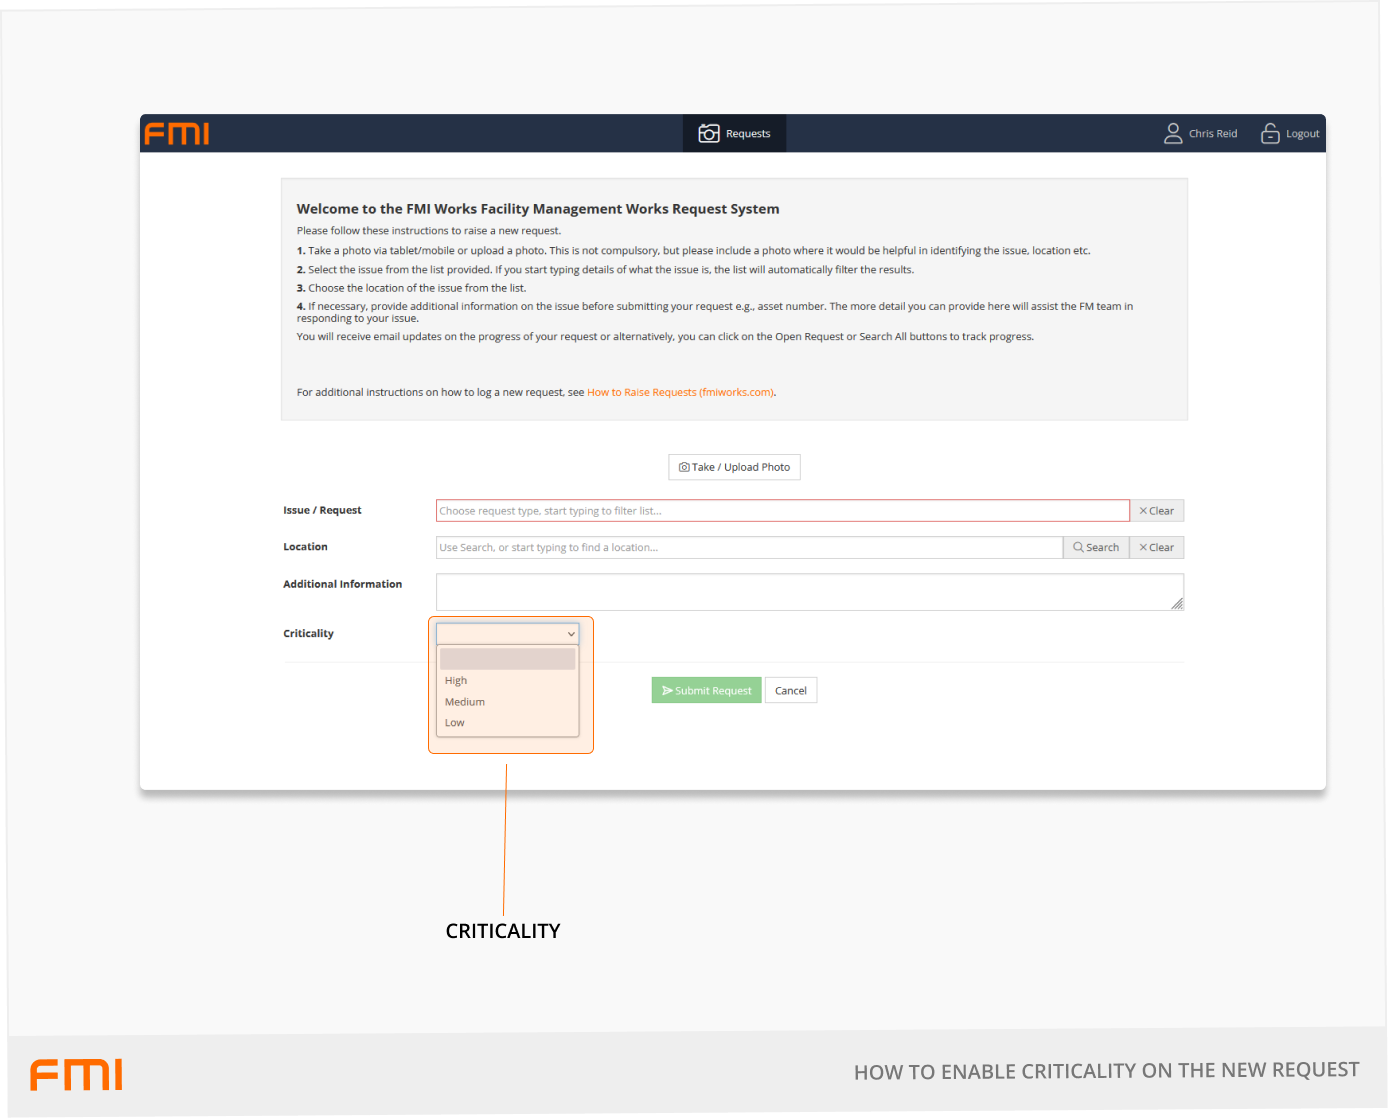1388x1118 pixels.
Task: Click the Location search field
Action: [x=748, y=547]
